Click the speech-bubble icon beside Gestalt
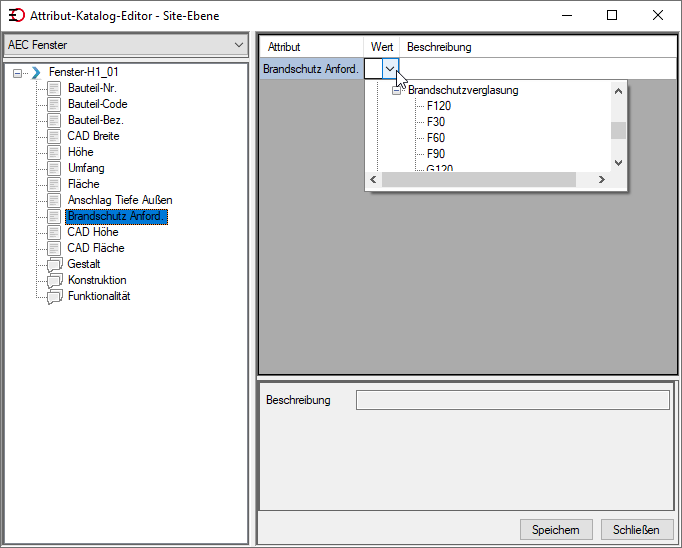 pos(54,264)
